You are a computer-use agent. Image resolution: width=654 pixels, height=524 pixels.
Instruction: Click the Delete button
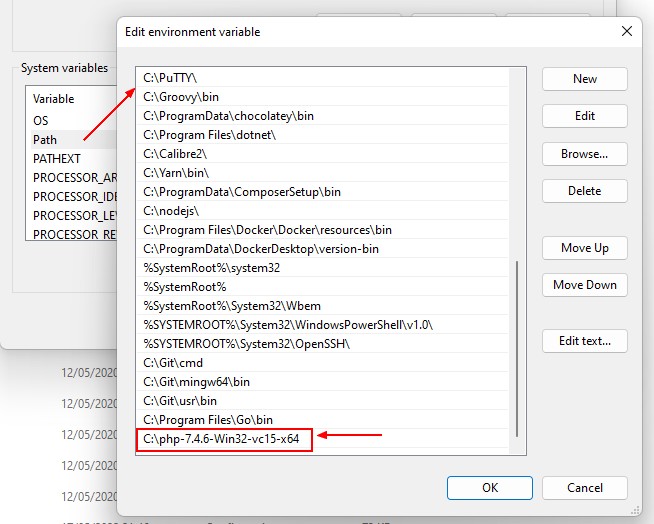(x=585, y=191)
